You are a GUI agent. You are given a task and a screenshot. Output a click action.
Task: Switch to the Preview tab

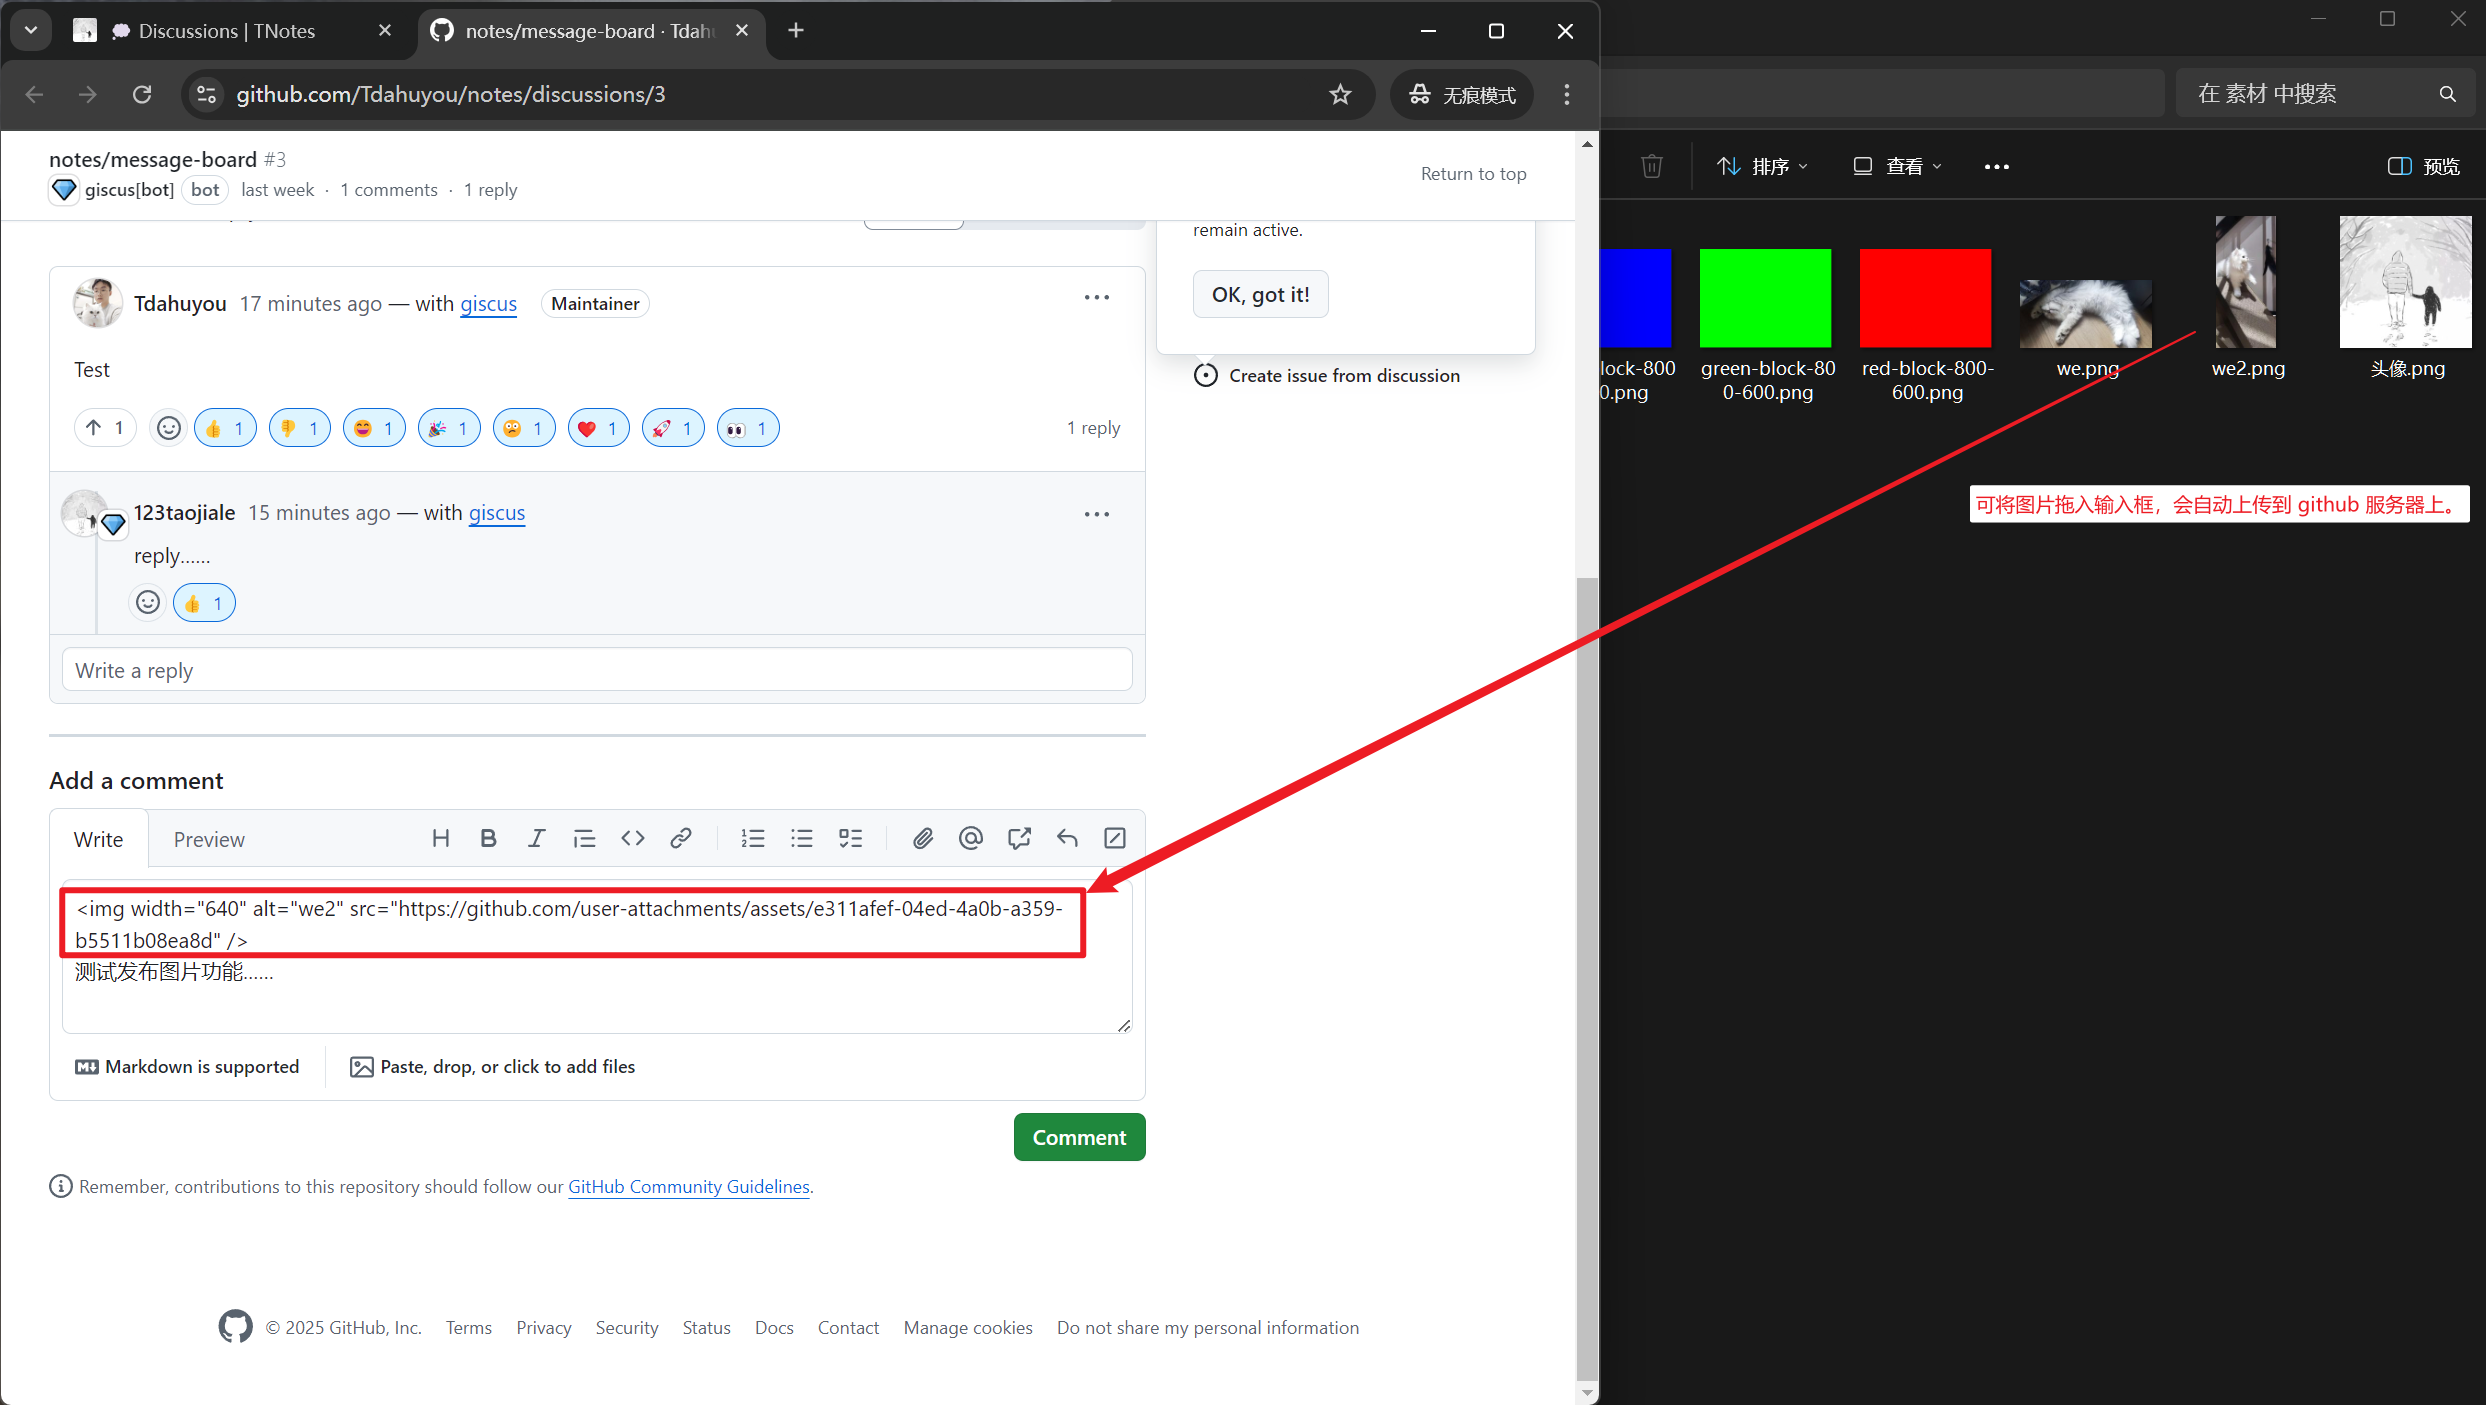[x=208, y=839]
